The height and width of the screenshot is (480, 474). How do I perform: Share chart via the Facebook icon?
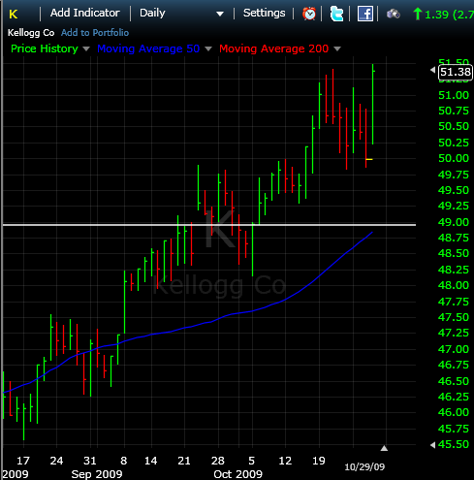coord(365,14)
